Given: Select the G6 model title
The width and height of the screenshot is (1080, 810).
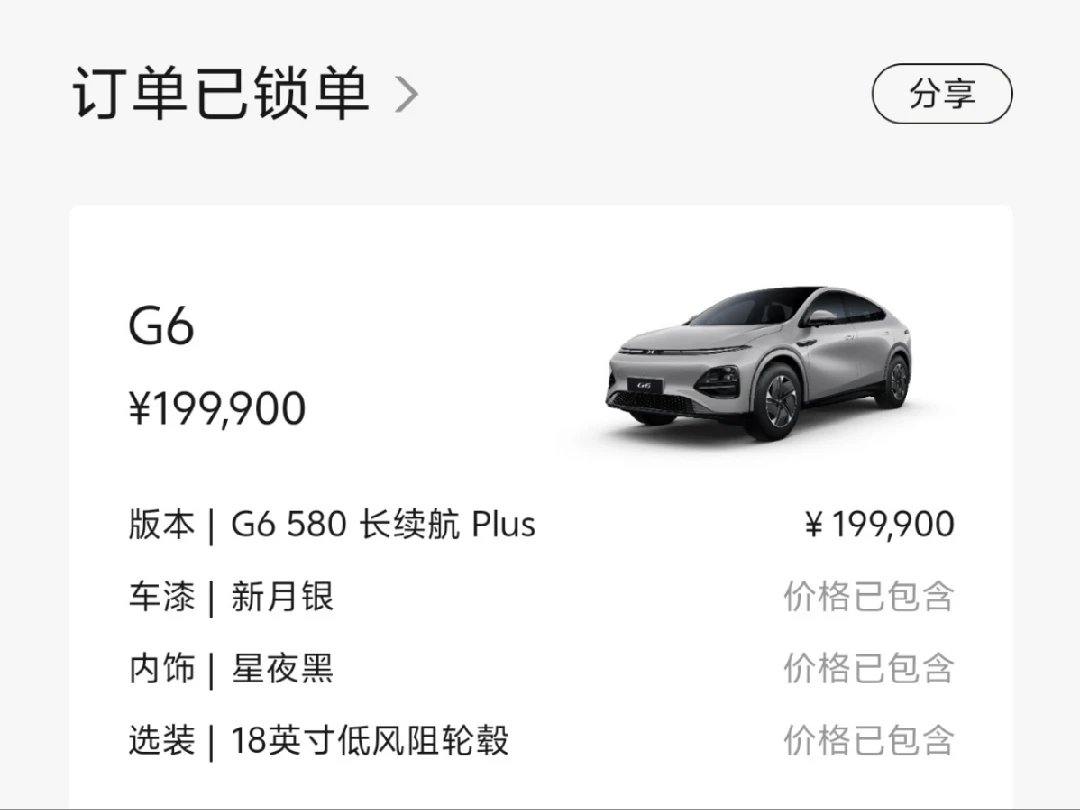Looking at the screenshot, I should click(161, 326).
